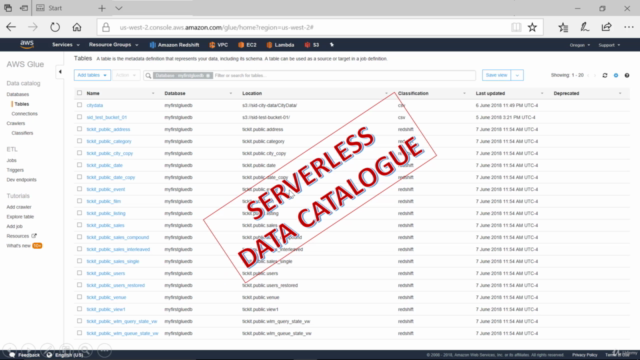Open the Services dropdown
Viewport: 640px width, 360px height.
[65, 45]
